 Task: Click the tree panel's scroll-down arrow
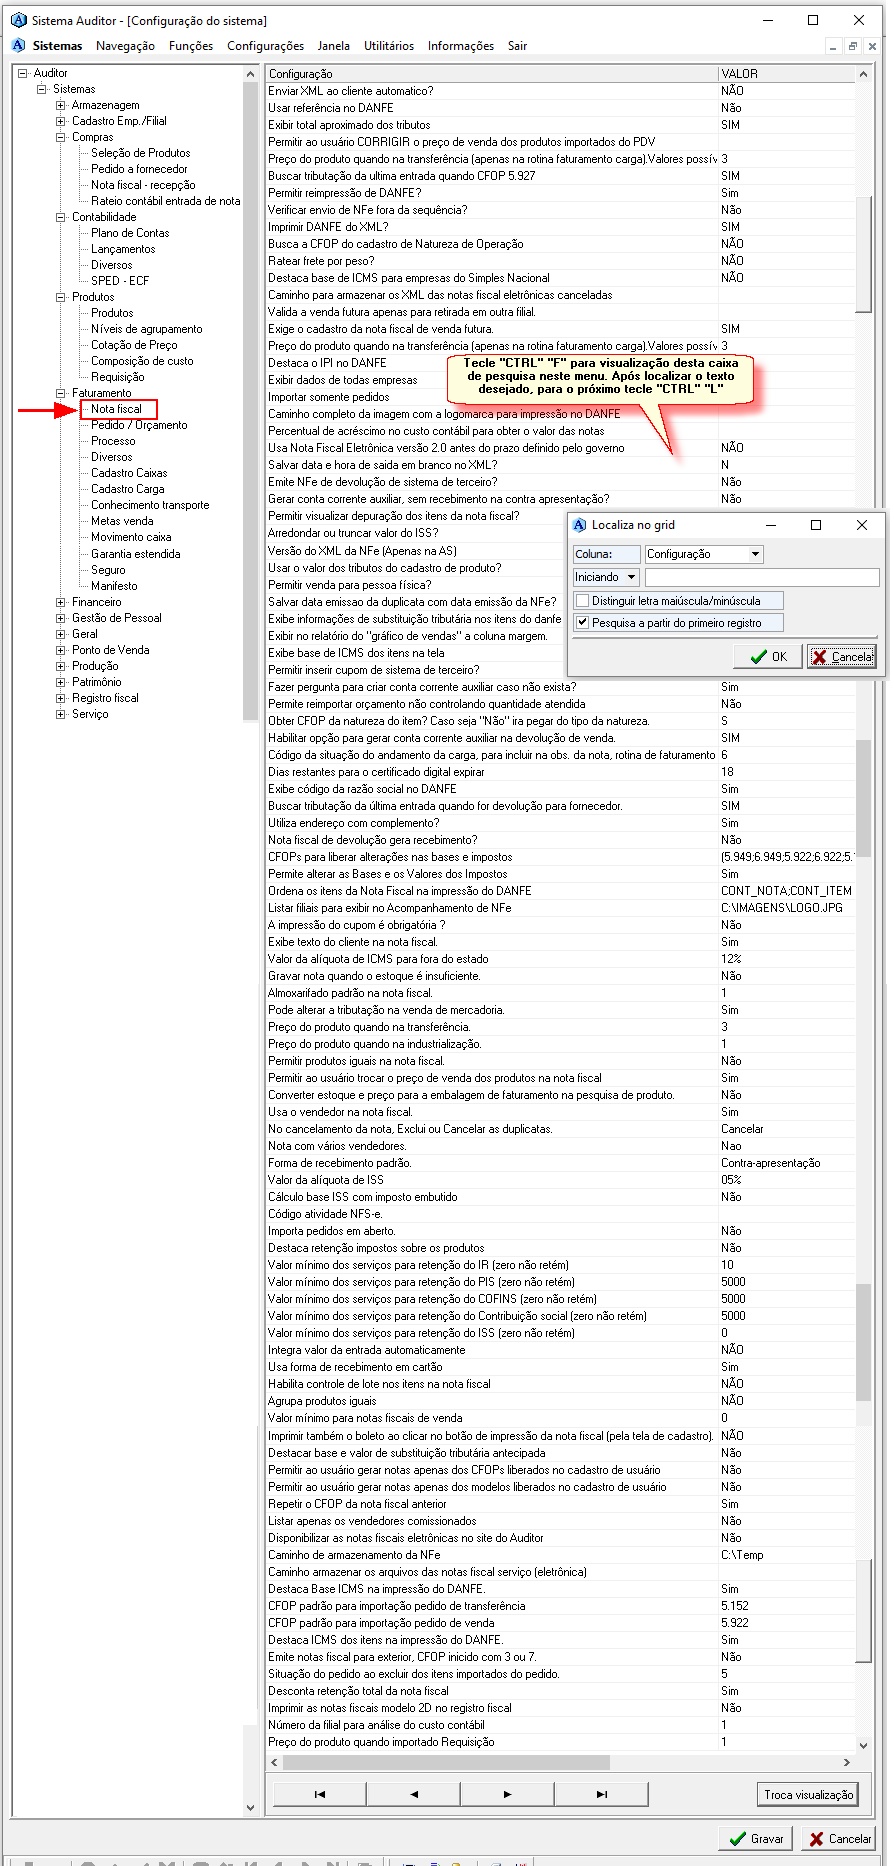click(250, 1808)
